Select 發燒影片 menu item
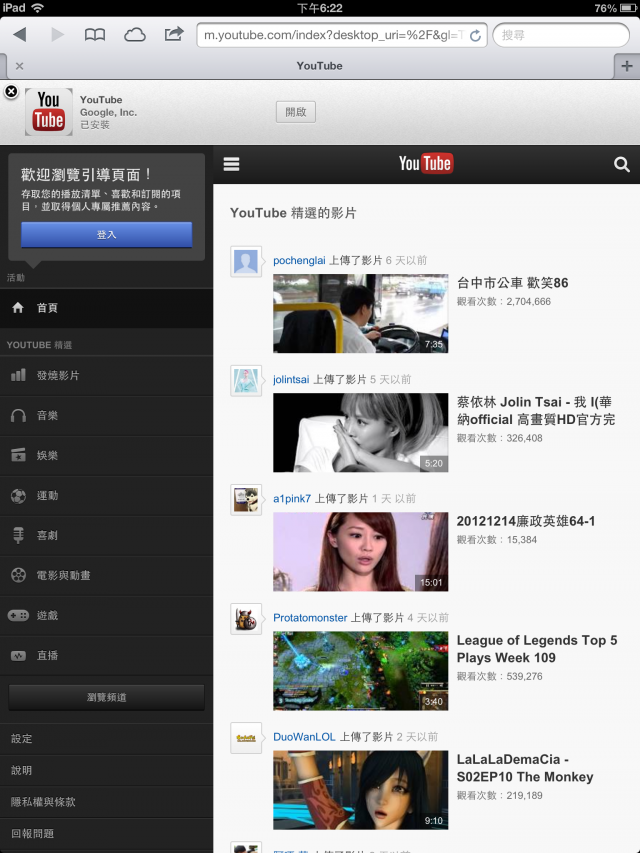This screenshot has height=854, width=640. (x=106, y=376)
